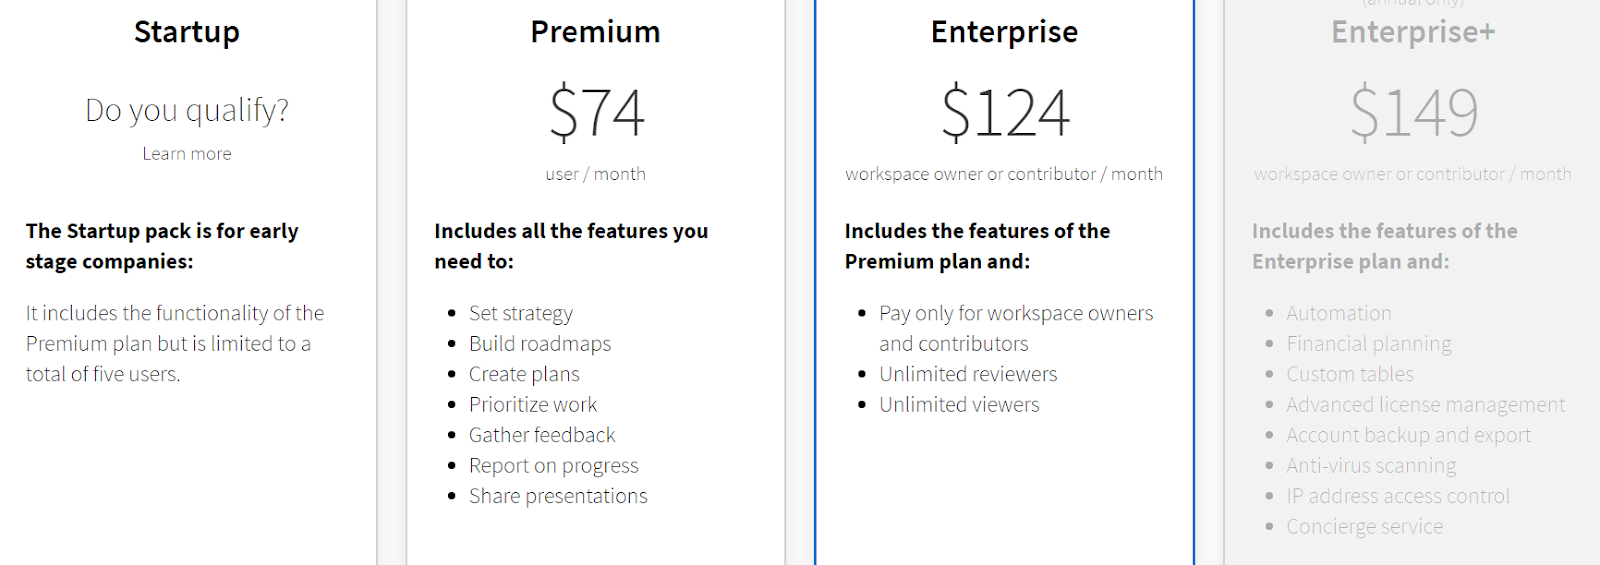Click the Share presentations feature
The image size is (1600, 565).
pos(558,496)
